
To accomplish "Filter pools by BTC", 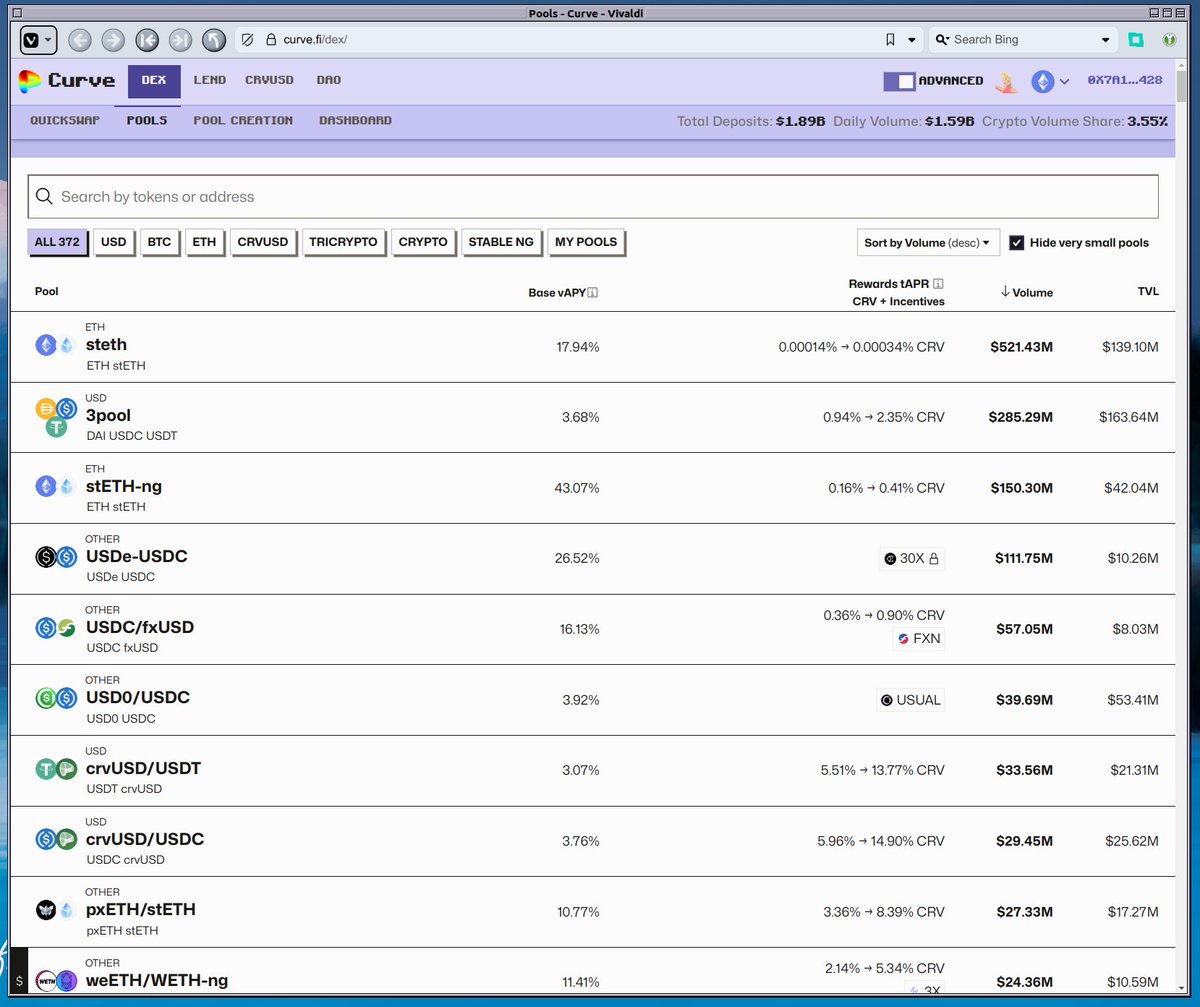I will tap(159, 242).
